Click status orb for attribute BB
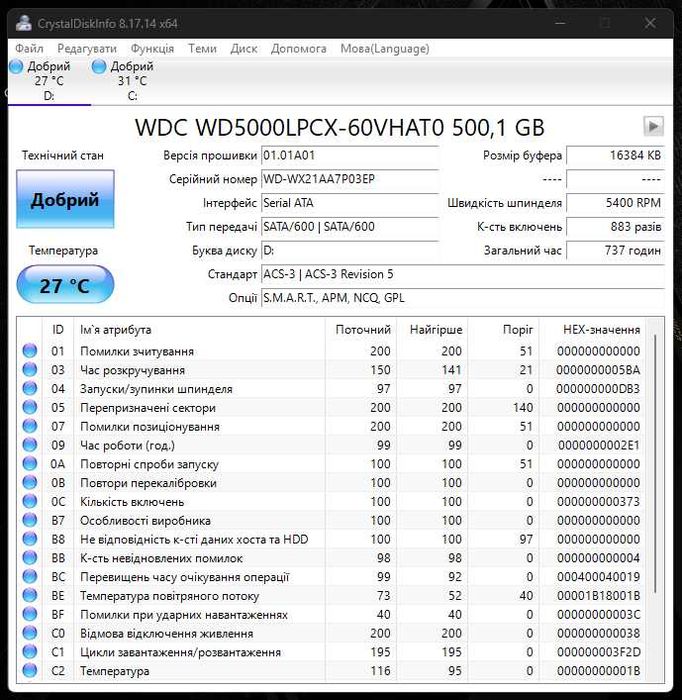This screenshot has width=682, height=700. [x=30, y=558]
